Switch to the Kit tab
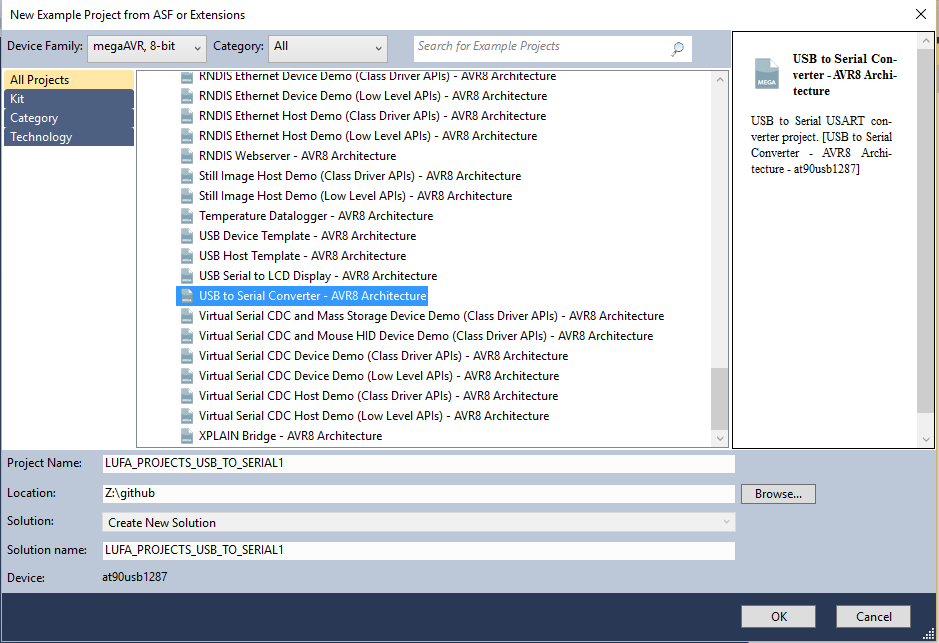The width and height of the screenshot is (939, 643). [68, 99]
